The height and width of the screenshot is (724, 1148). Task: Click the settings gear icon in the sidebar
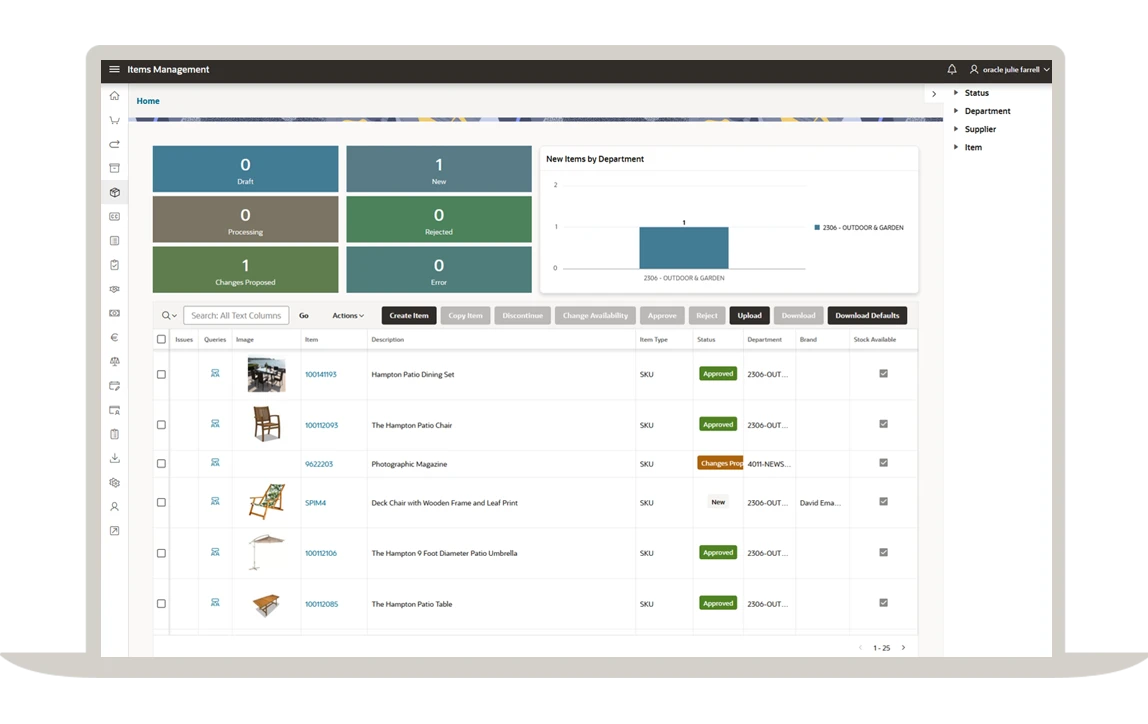coord(114,482)
